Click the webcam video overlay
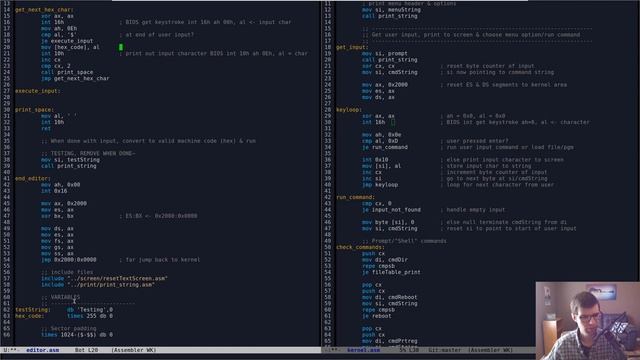 588,320
